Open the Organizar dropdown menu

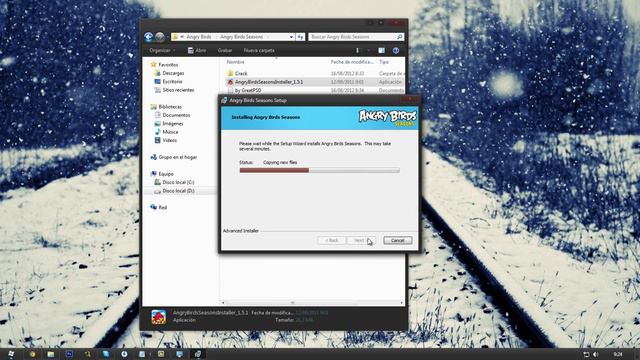tap(162, 51)
